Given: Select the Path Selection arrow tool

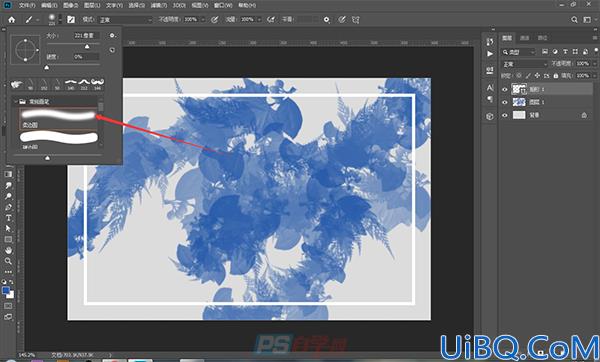Looking at the screenshot, I should (8, 228).
